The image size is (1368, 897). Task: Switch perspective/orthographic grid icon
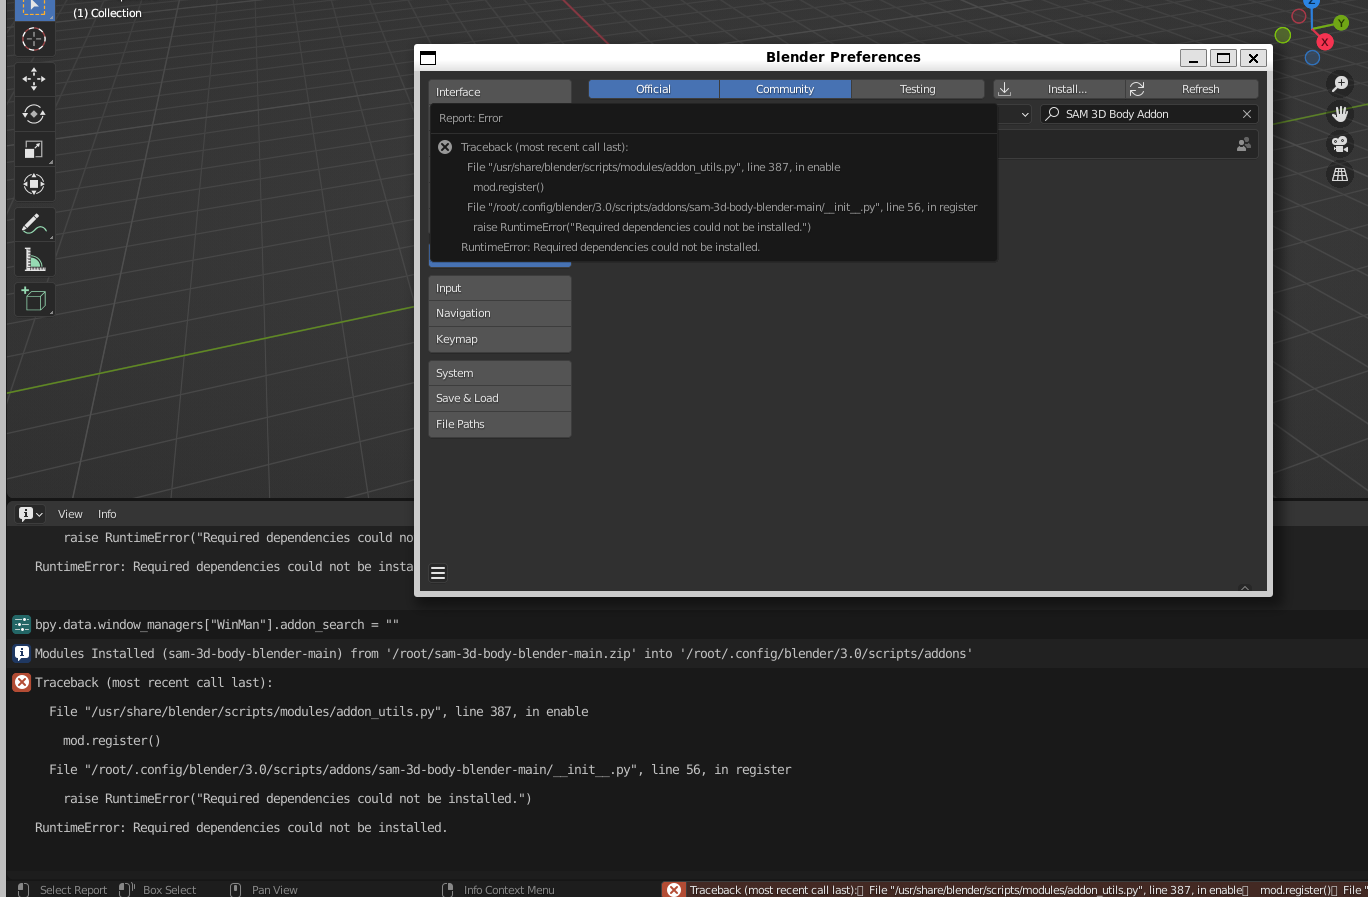(1340, 174)
